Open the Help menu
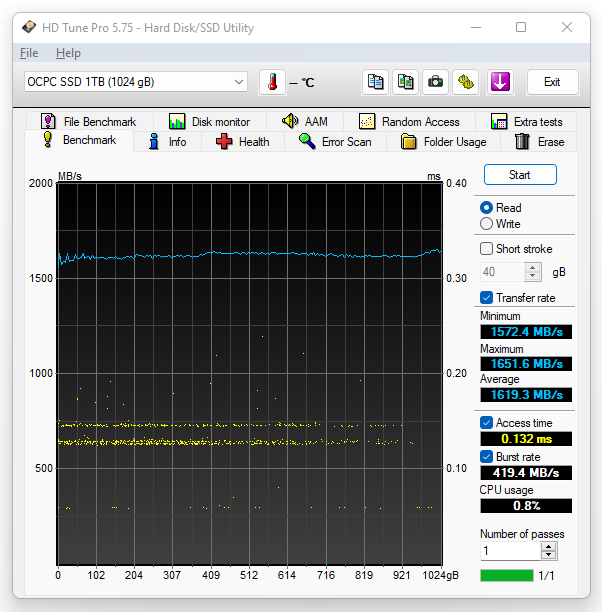The width and height of the screenshot is (602, 612). coord(68,53)
